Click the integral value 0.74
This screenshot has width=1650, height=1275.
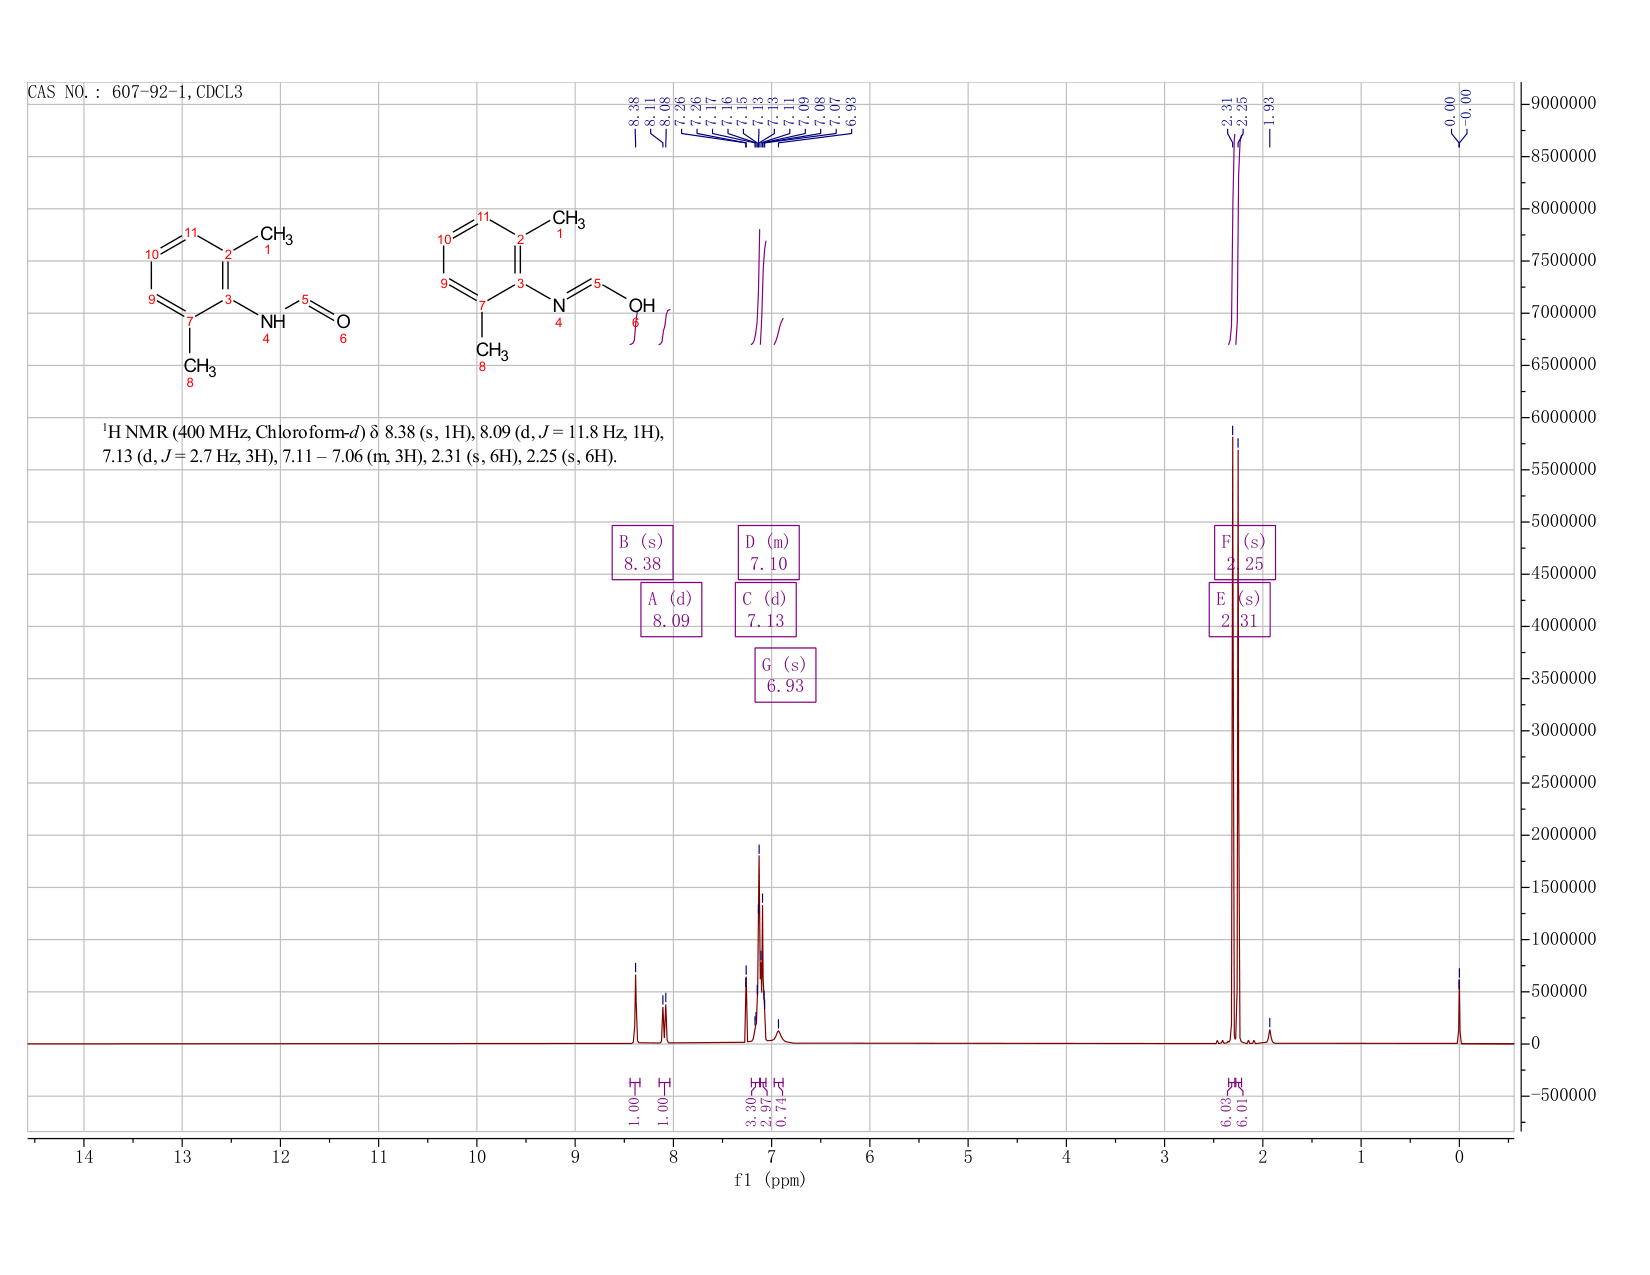tap(782, 1111)
